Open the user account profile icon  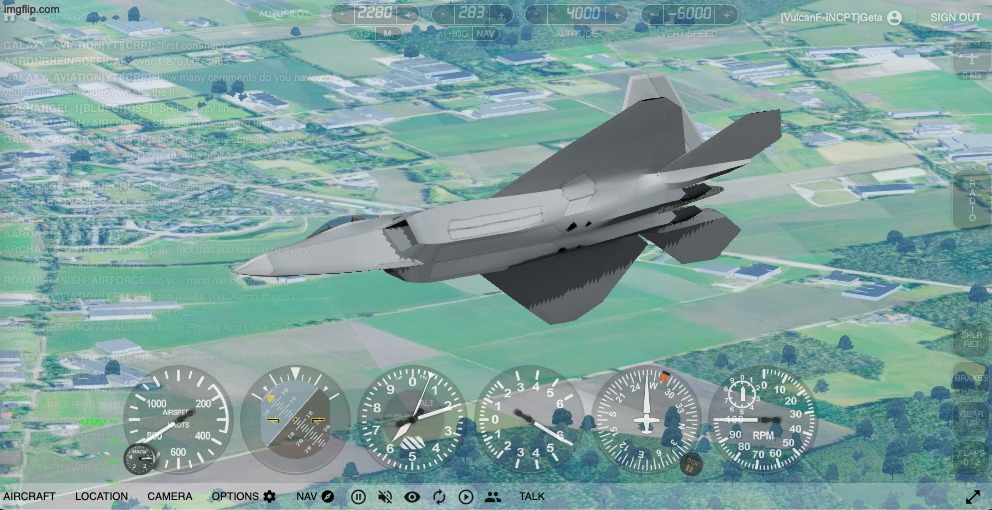[x=894, y=18]
